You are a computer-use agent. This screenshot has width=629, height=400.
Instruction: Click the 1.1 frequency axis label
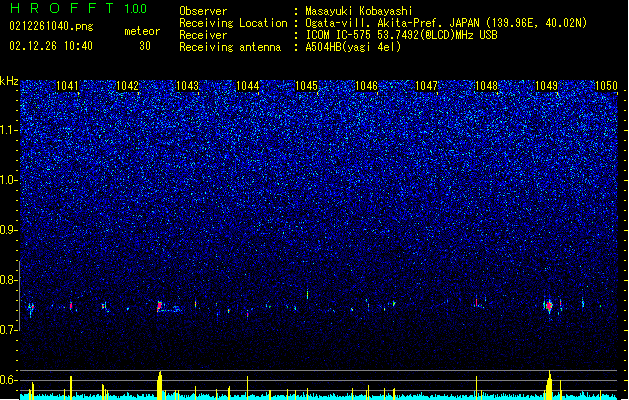tap(8, 130)
